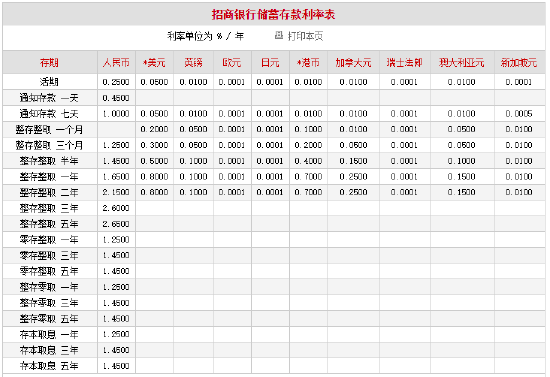The image size is (550, 377).
Task: Click the 英镑 column header
Action: [x=193, y=63]
